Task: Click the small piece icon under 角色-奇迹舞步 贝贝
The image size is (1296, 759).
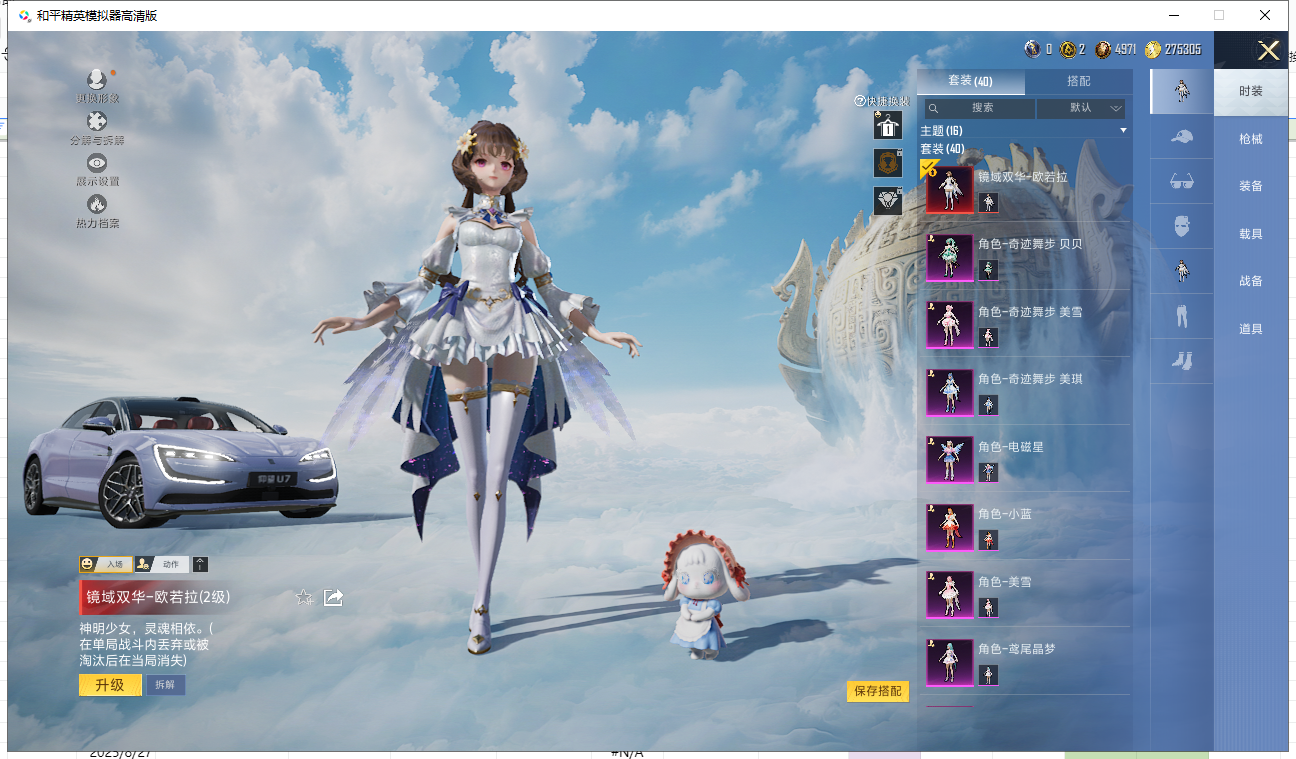Action: (988, 270)
